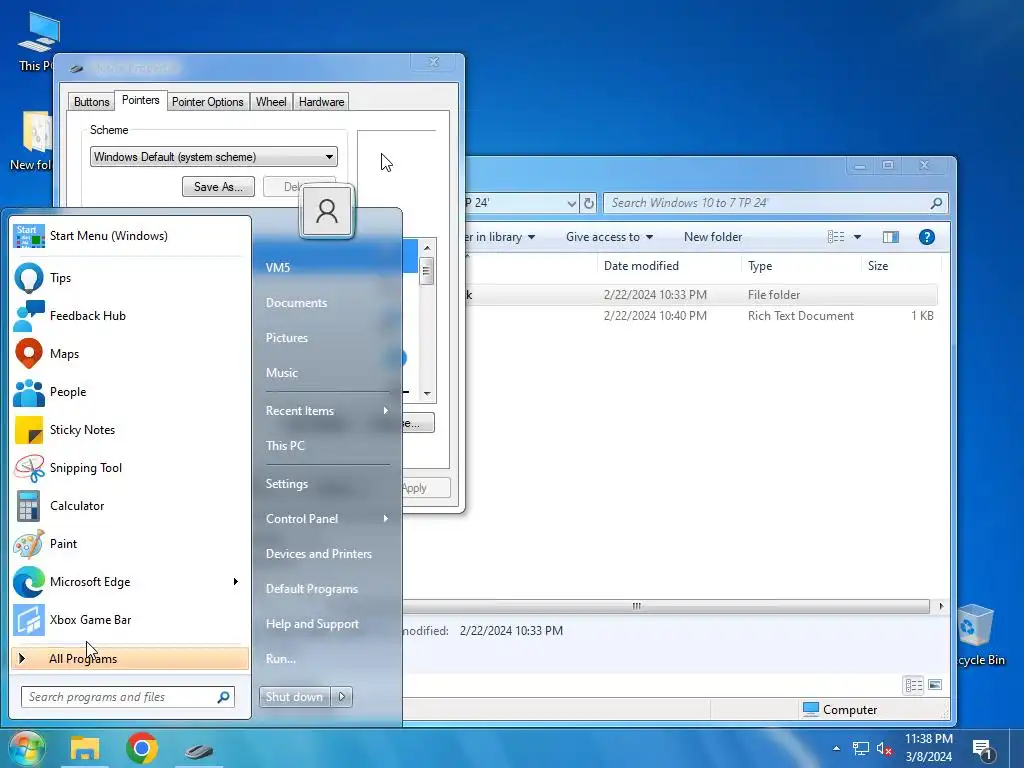Image resolution: width=1024 pixels, height=768 pixels.
Task: Expand Control Panel submenu
Action: coord(385,519)
